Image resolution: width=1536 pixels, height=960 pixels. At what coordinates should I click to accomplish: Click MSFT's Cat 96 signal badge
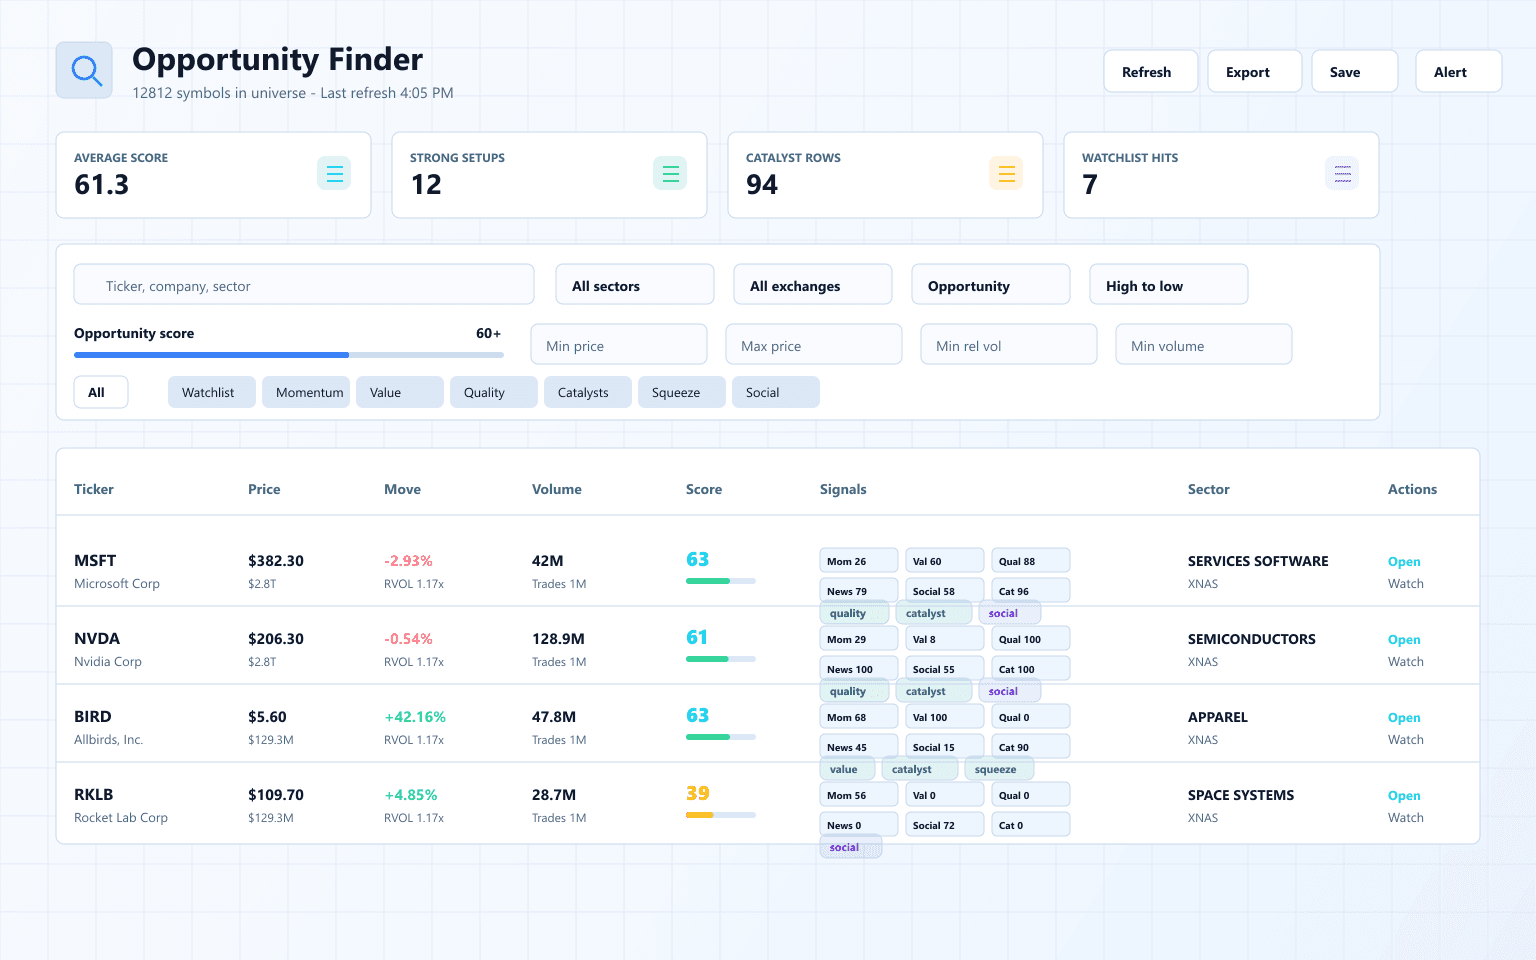click(x=1031, y=591)
